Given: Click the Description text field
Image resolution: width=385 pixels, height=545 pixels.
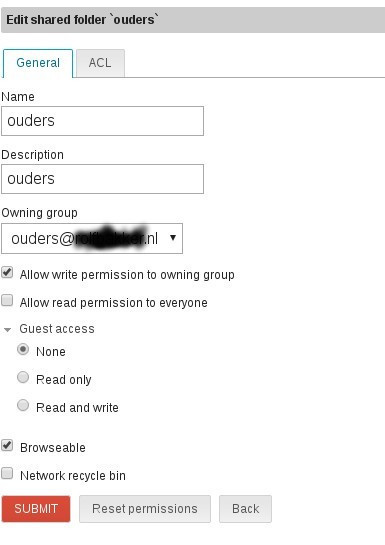Looking at the screenshot, I should tap(103, 179).
